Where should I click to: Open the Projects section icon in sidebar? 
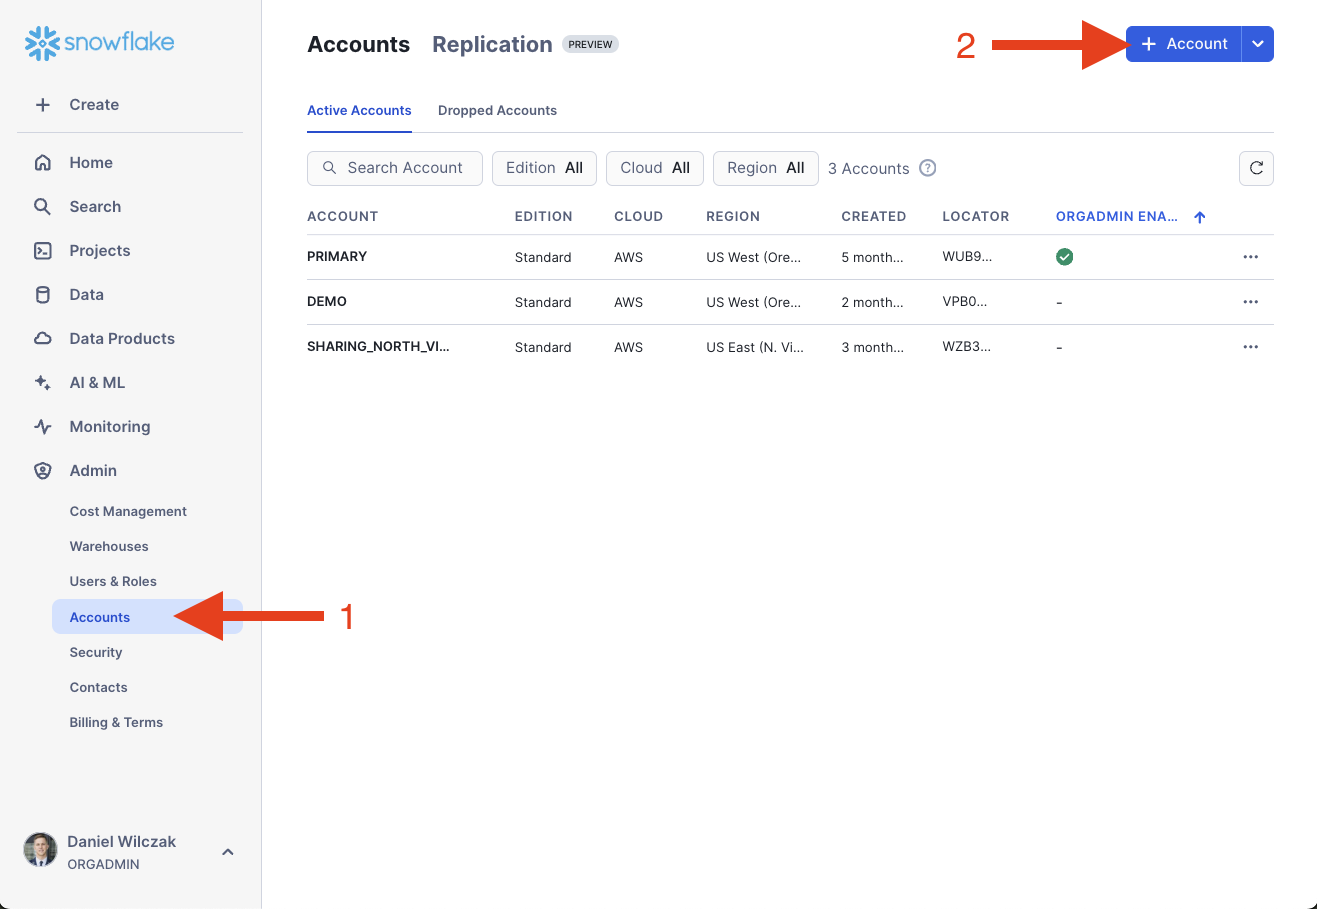pos(43,251)
